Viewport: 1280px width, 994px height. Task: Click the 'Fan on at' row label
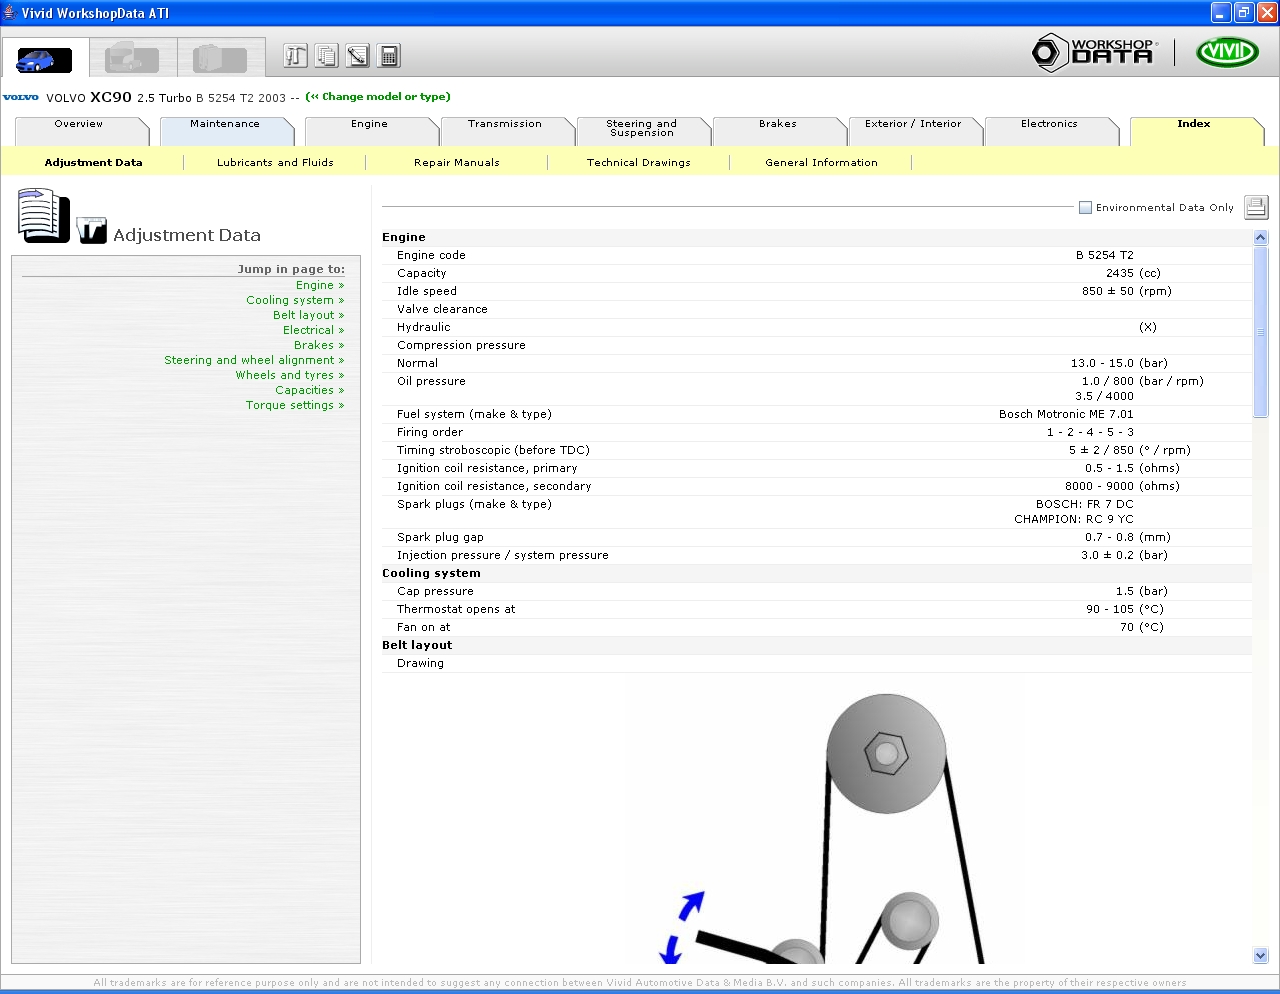coord(424,627)
